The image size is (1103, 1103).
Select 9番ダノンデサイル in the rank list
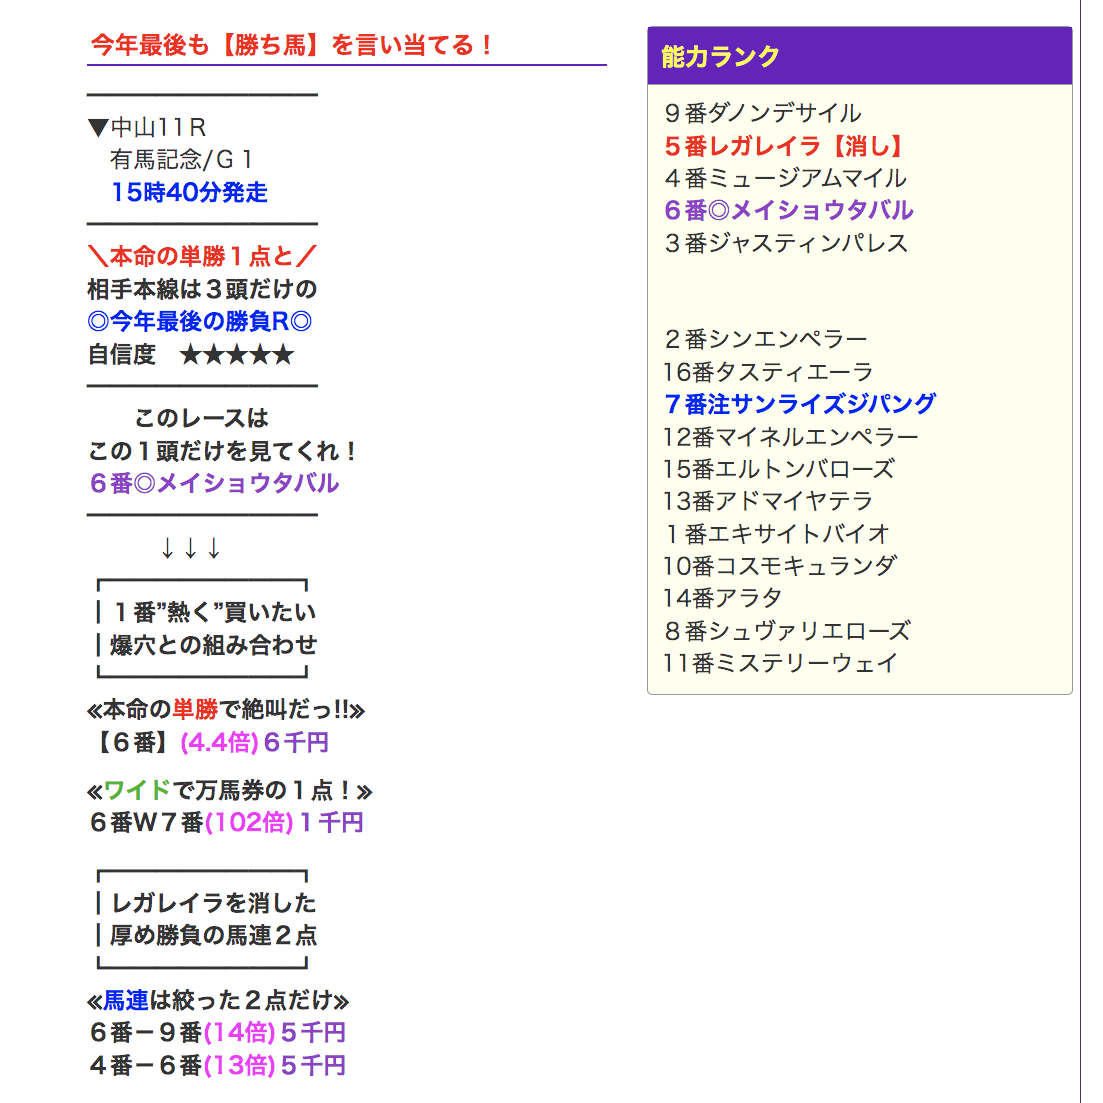(762, 113)
